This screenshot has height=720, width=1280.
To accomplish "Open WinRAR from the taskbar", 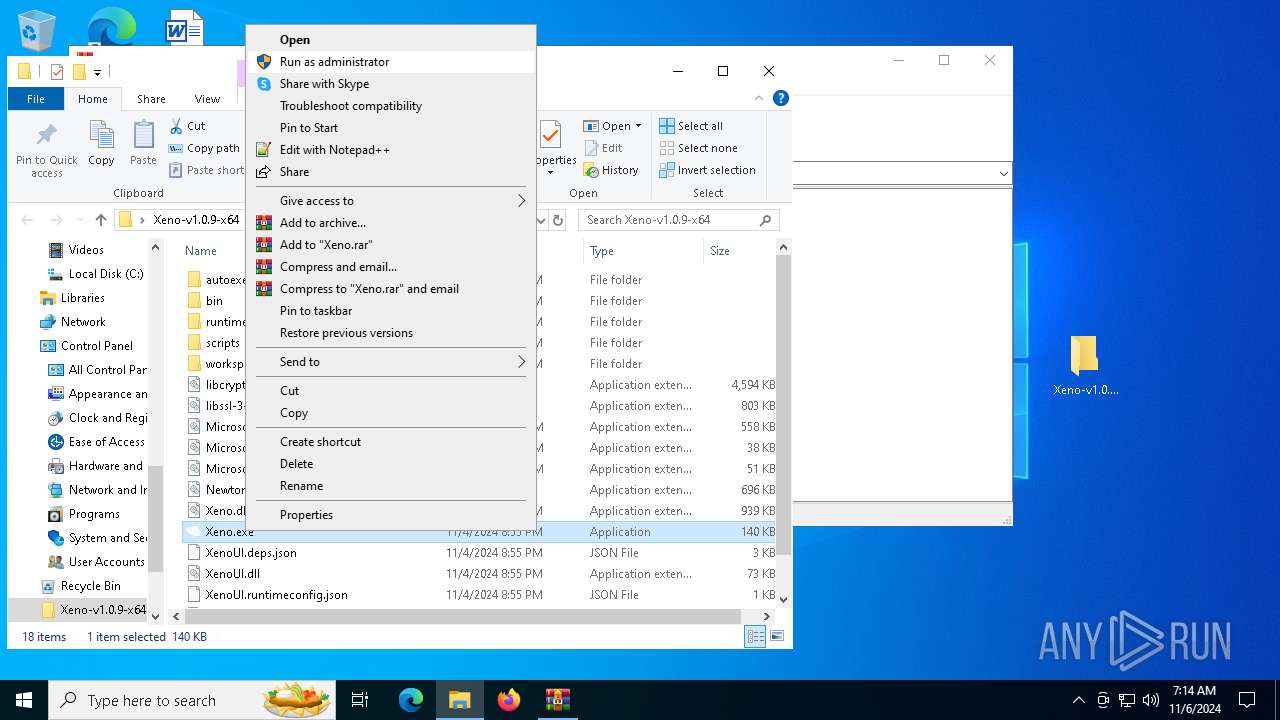I will click(x=558, y=700).
